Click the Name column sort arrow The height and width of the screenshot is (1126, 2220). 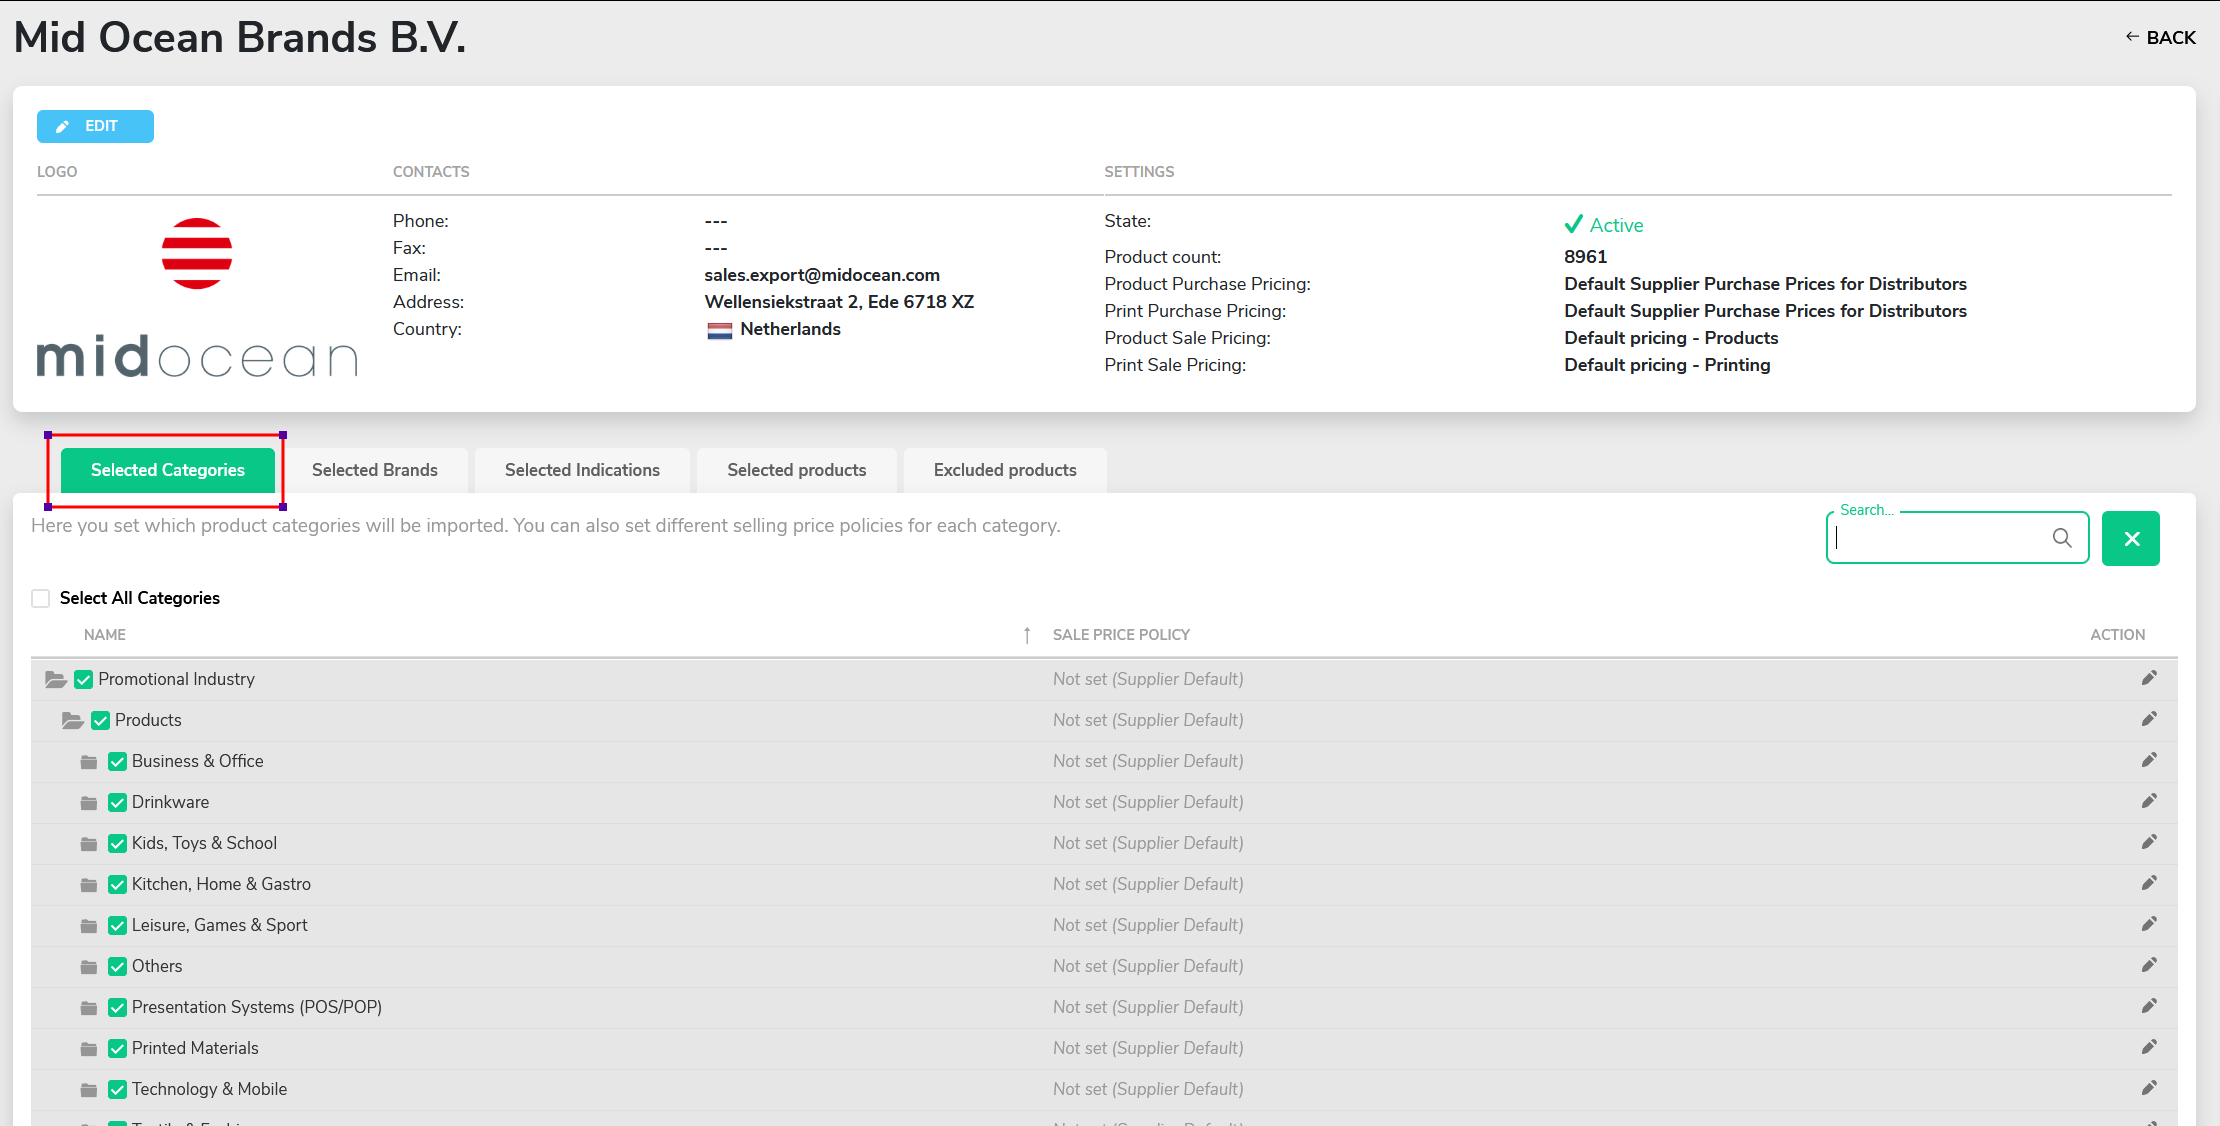pyautogui.click(x=1027, y=635)
